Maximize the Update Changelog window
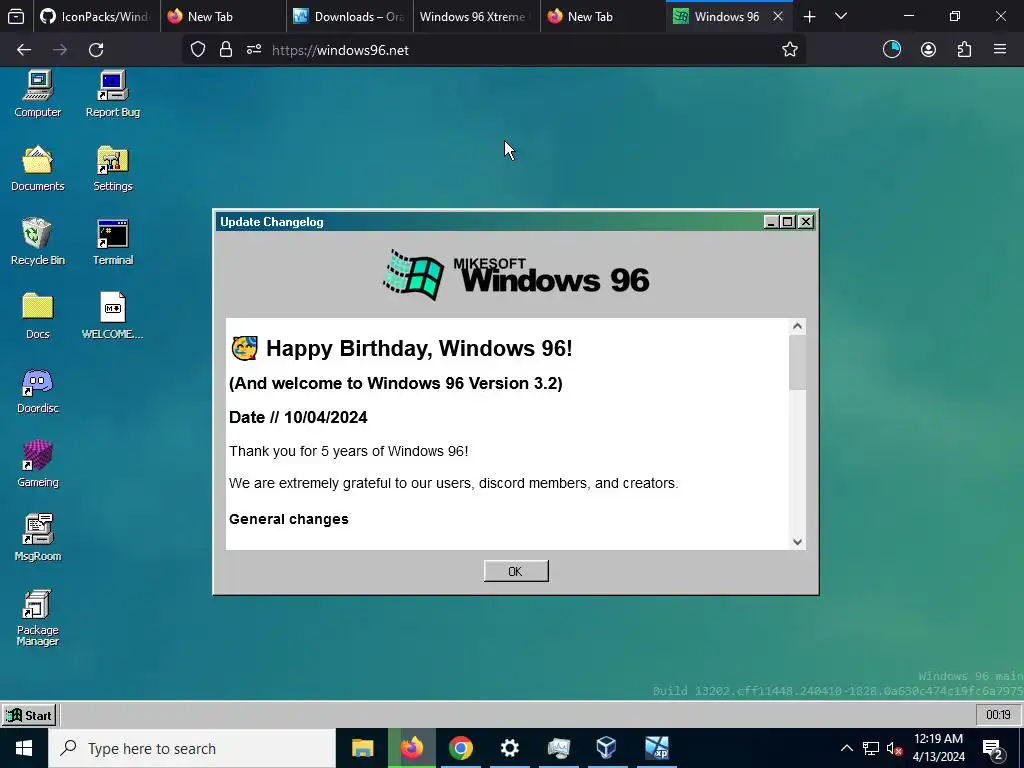1024x768 pixels. (x=788, y=222)
